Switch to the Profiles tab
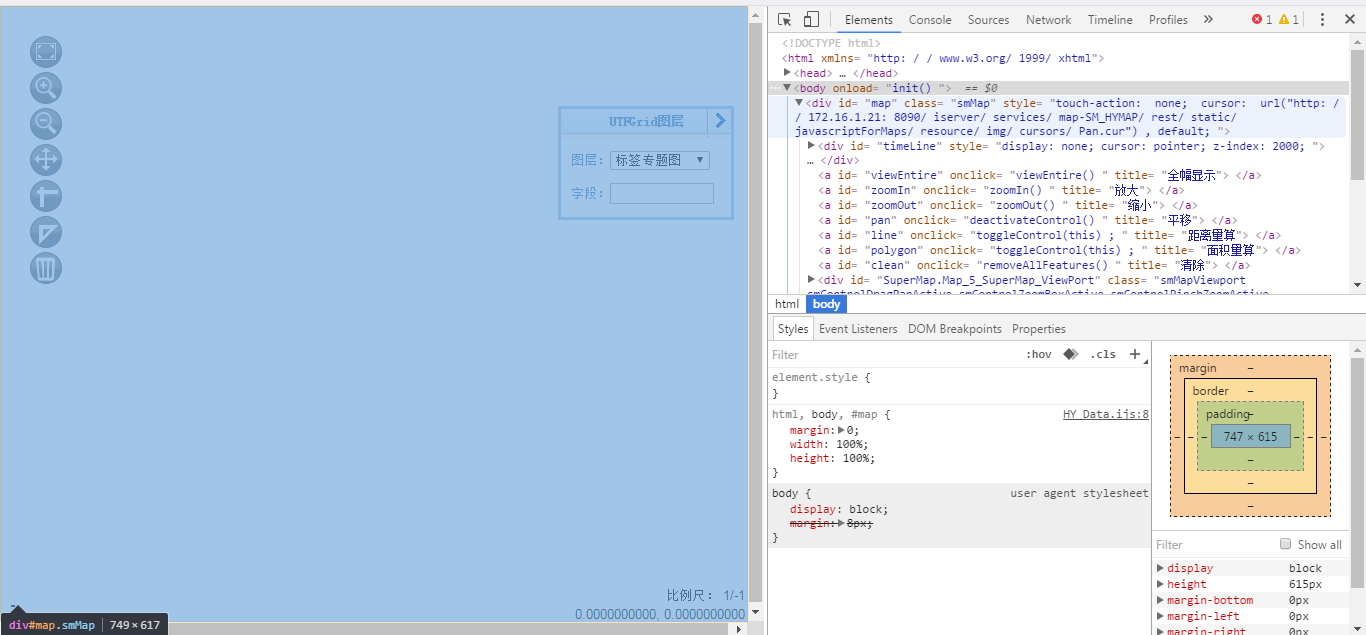The image size is (1366, 635). (x=1168, y=20)
